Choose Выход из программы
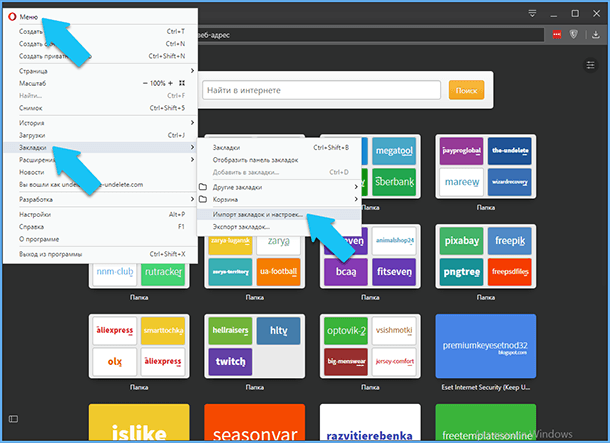Image resolution: width=610 pixels, height=443 pixels. (x=100, y=254)
